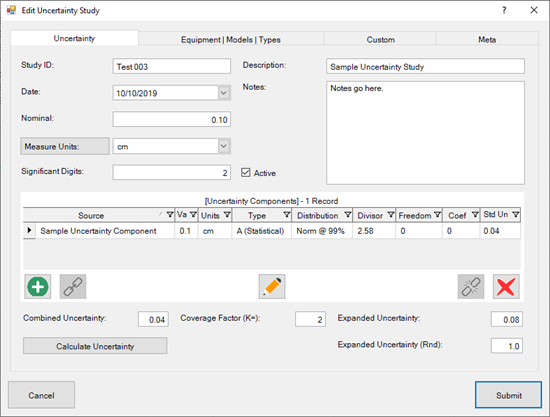Viewport: 550px width, 417px height.
Task: Switch to the Equipment | Models | Types tab
Action: pyautogui.click(x=231, y=40)
